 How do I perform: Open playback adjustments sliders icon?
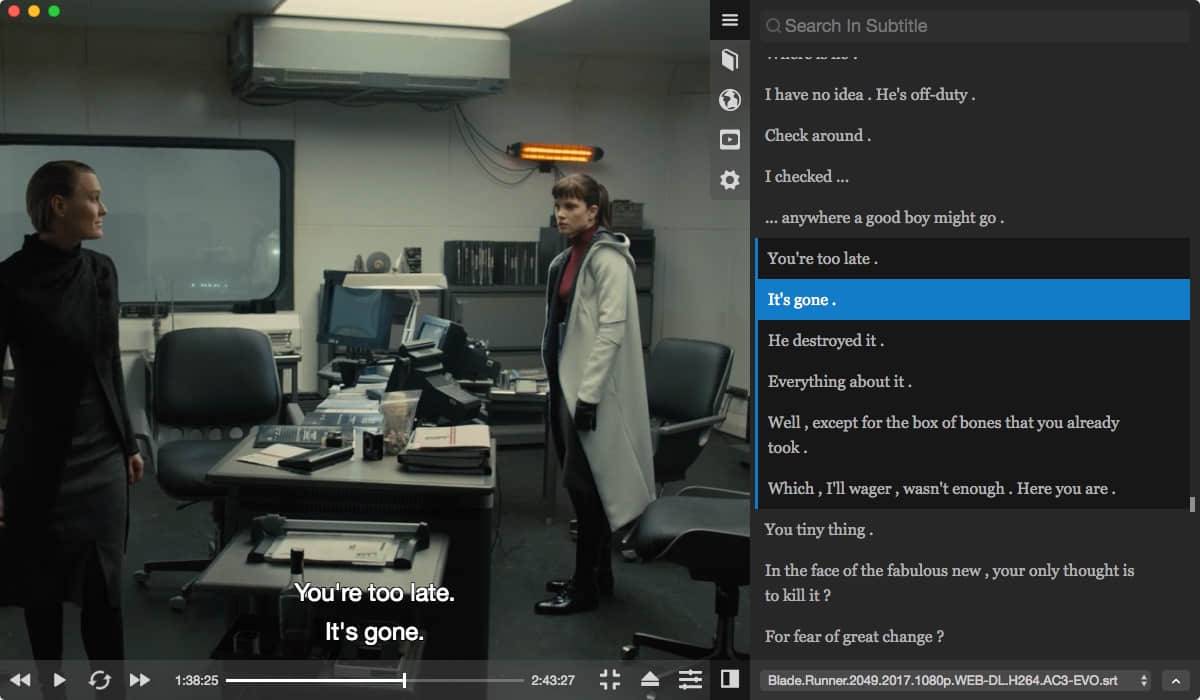click(690, 680)
